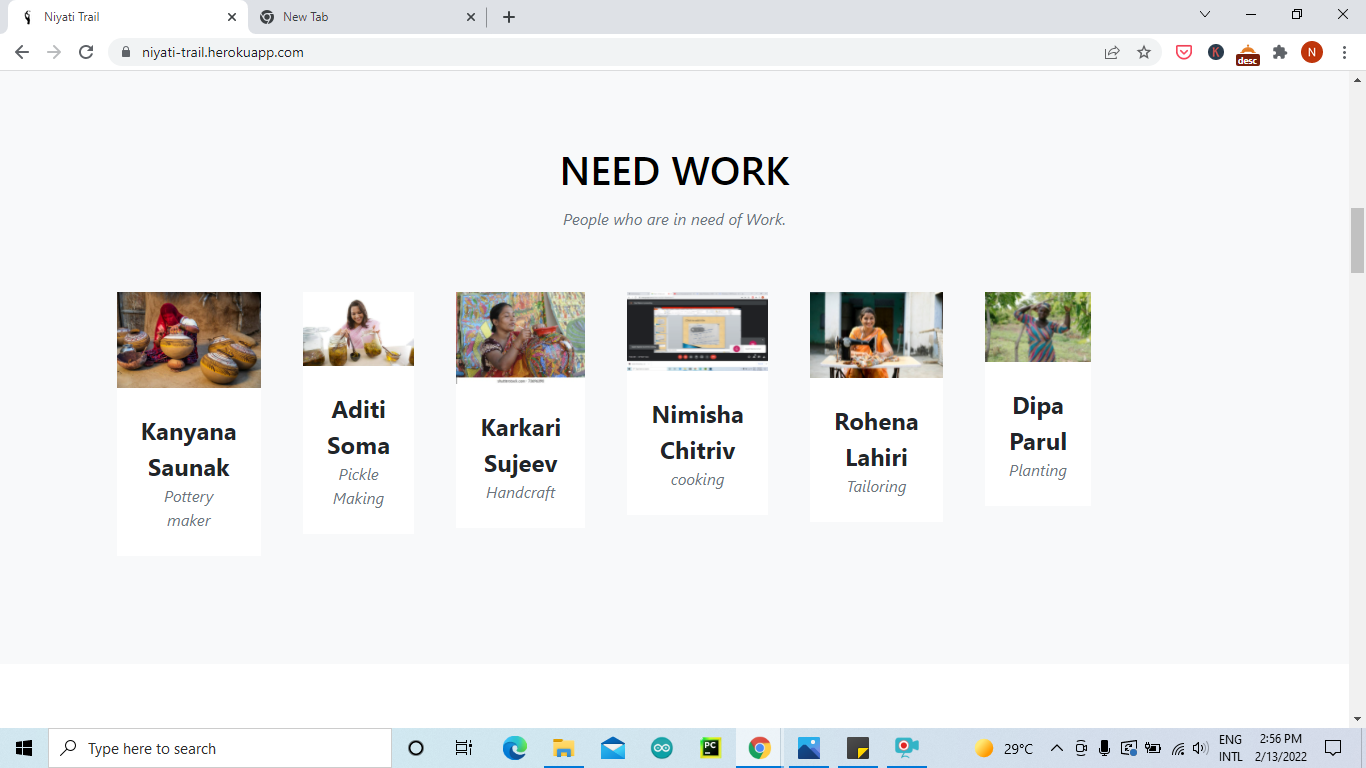This screenshot has width=1366, height=768.
Task: Click Kanyana Saunak's pottery photo
Action: pyautogui.click(x=188, y=339)
